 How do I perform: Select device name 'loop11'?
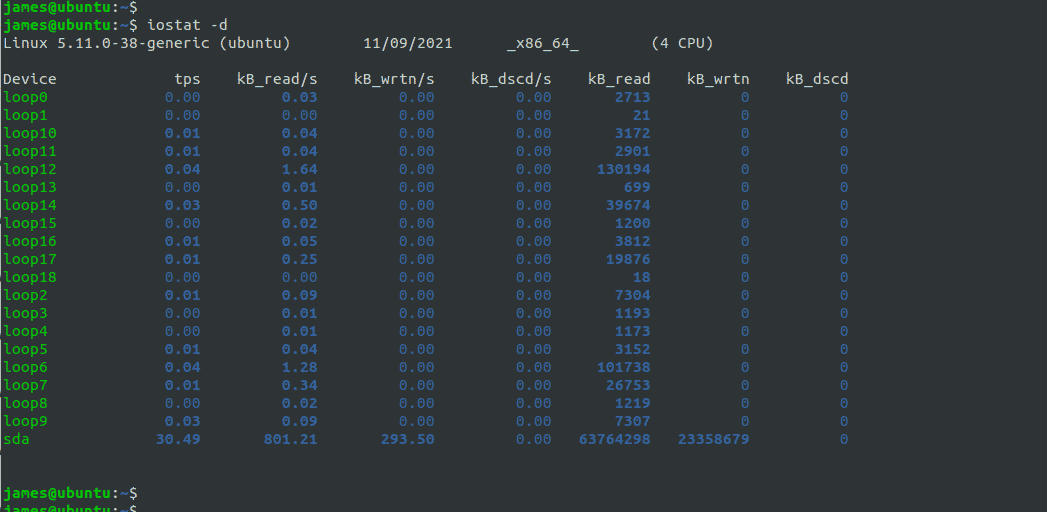point(30,152)
